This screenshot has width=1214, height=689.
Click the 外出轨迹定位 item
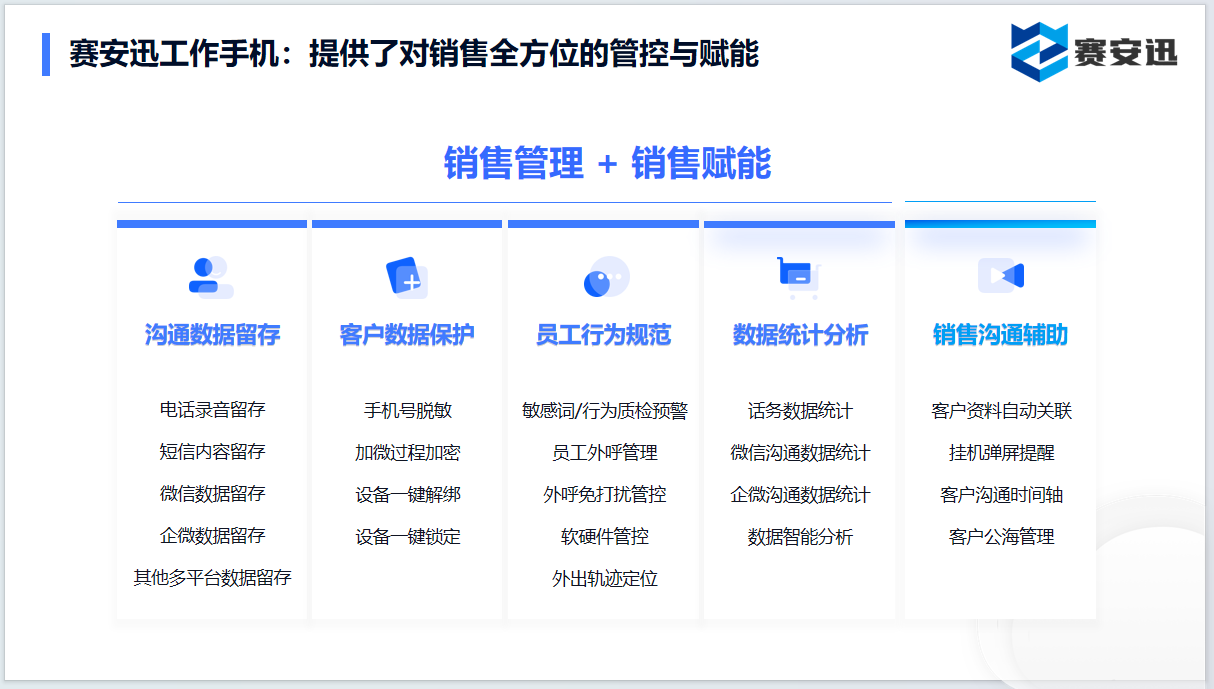click(x=604, y=579)
